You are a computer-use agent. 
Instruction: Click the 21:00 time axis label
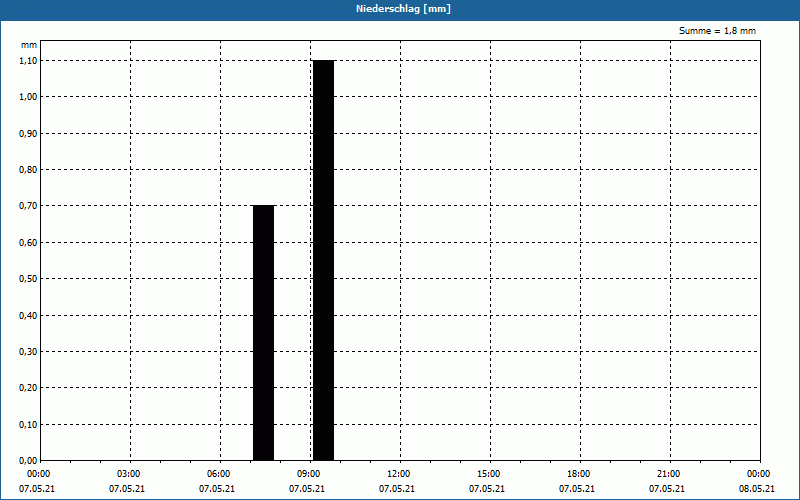[x=668, y=474]
